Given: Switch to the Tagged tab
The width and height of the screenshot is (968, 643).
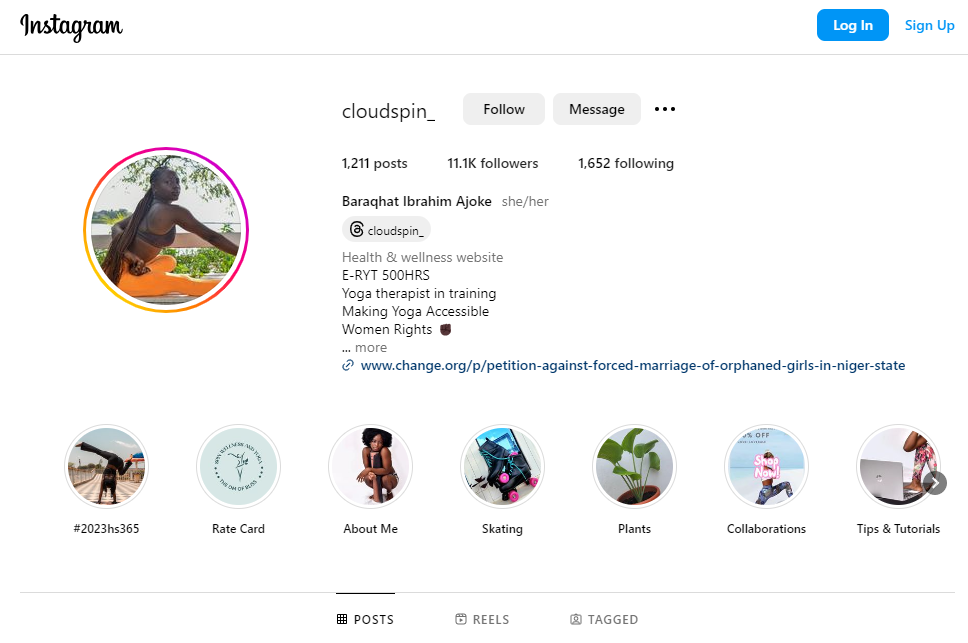Looking at the screenshot, I should [604, 619].
